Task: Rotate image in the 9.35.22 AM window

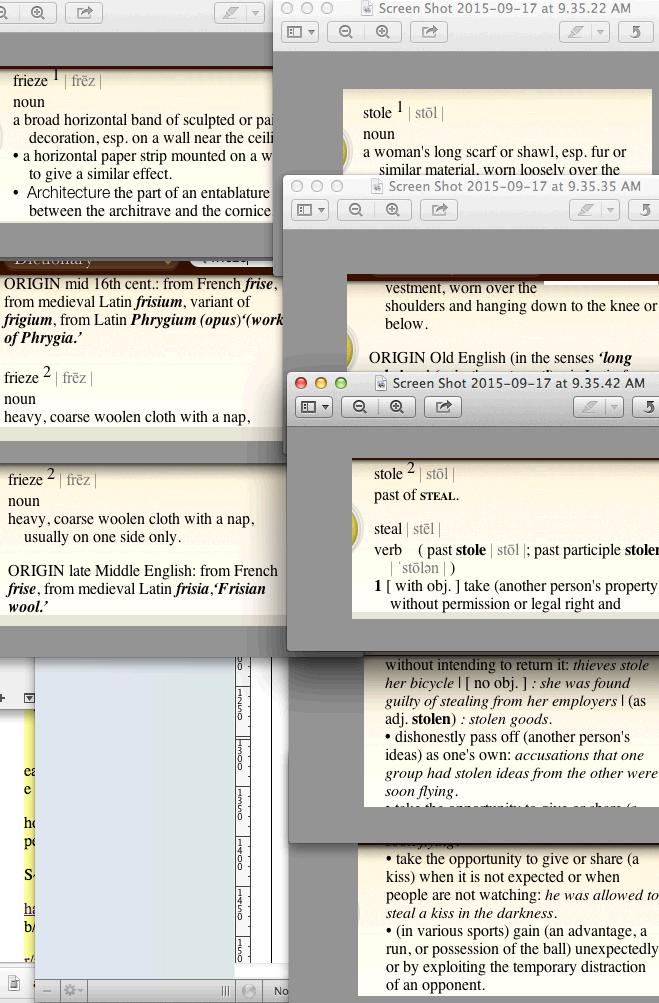Action: 637,32
